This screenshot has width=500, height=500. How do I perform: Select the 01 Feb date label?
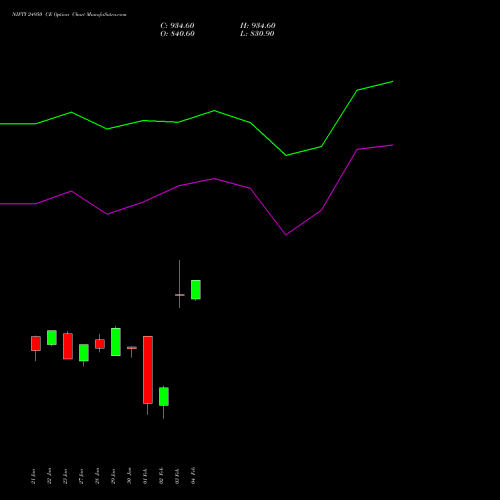coord(145,476)
